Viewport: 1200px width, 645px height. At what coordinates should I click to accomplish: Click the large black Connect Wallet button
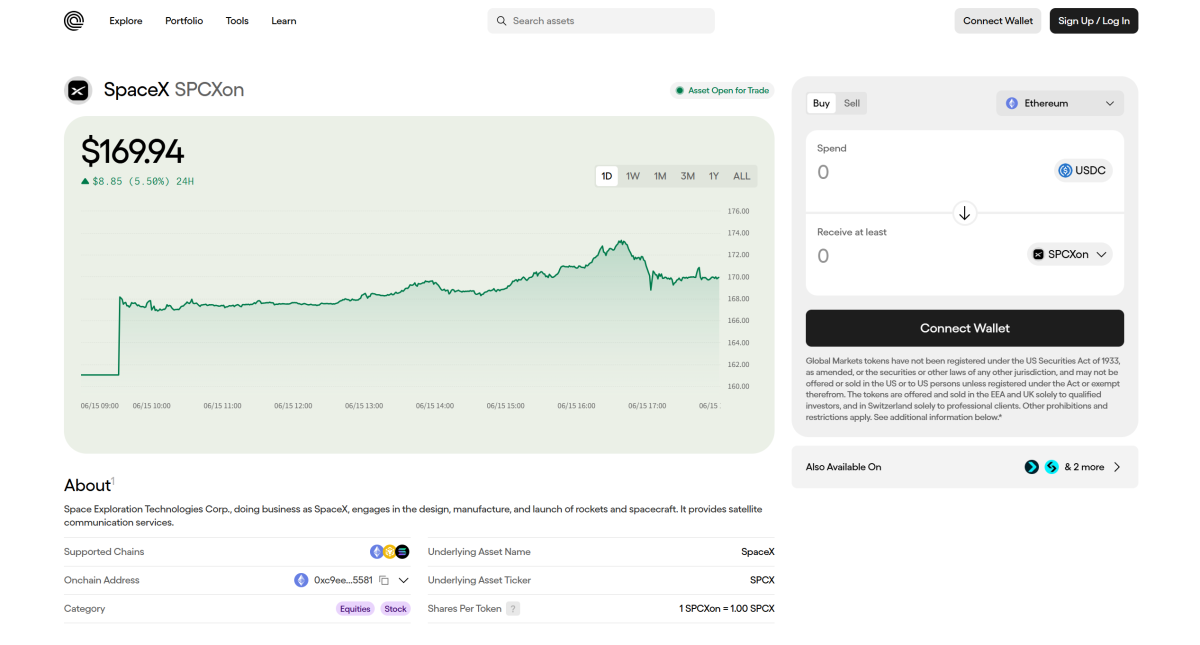pos(965,328)
